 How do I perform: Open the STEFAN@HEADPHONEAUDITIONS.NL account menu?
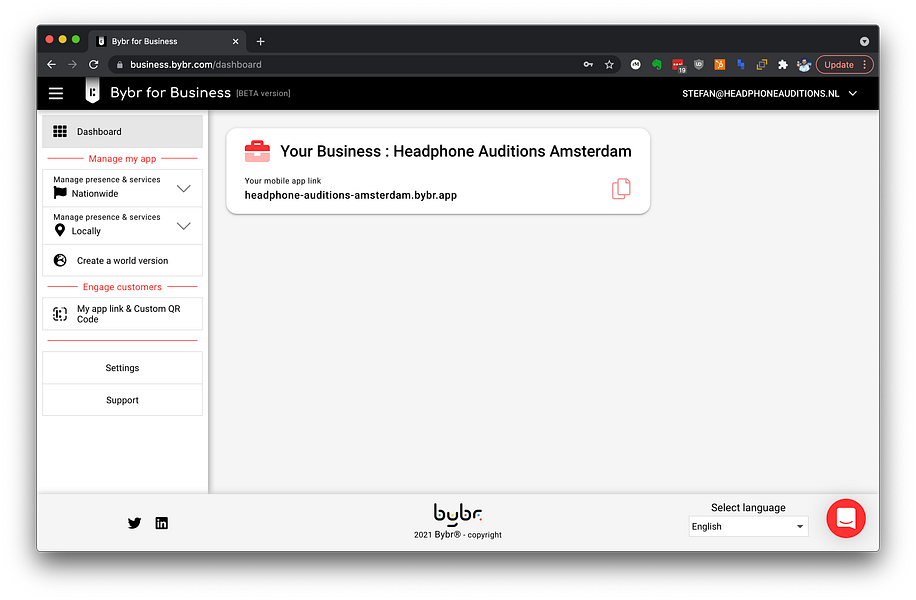[x=770, y=92]
